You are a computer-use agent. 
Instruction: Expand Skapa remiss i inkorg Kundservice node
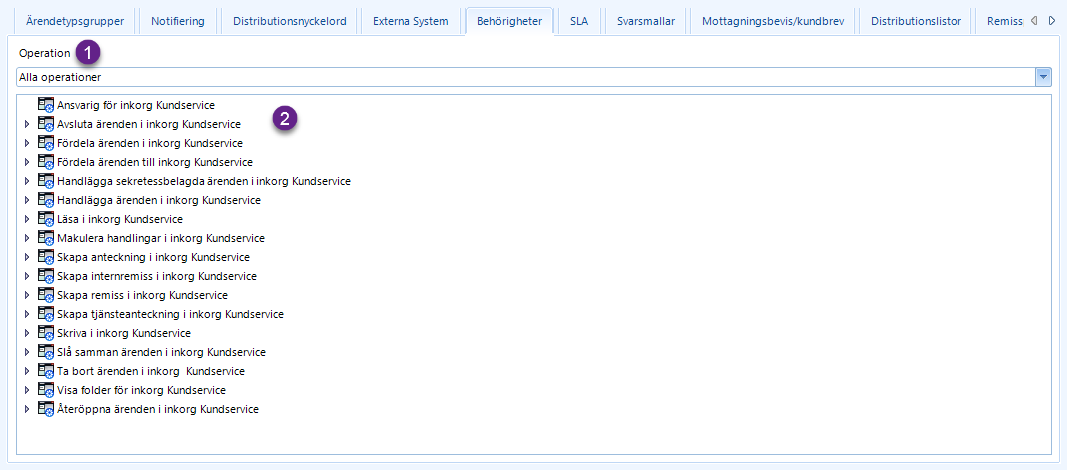click(x=27, y=296)
